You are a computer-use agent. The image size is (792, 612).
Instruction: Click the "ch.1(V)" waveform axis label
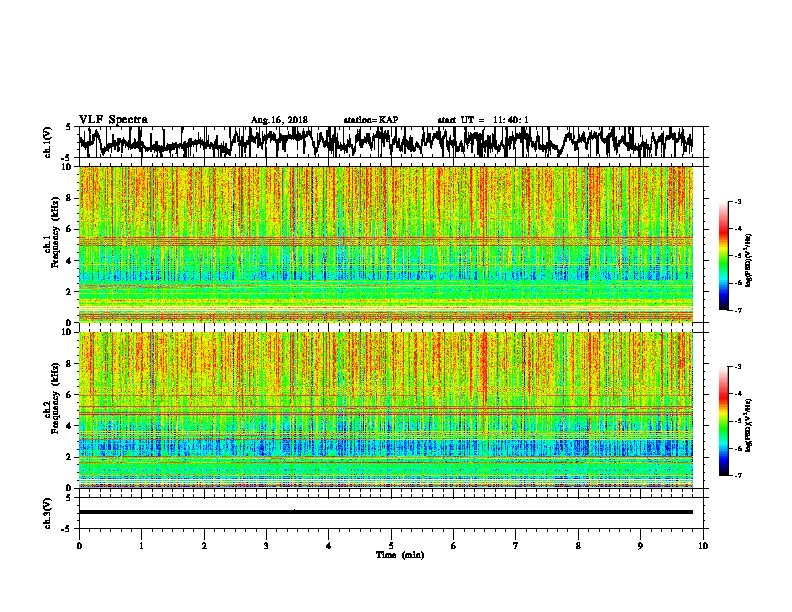48,142
